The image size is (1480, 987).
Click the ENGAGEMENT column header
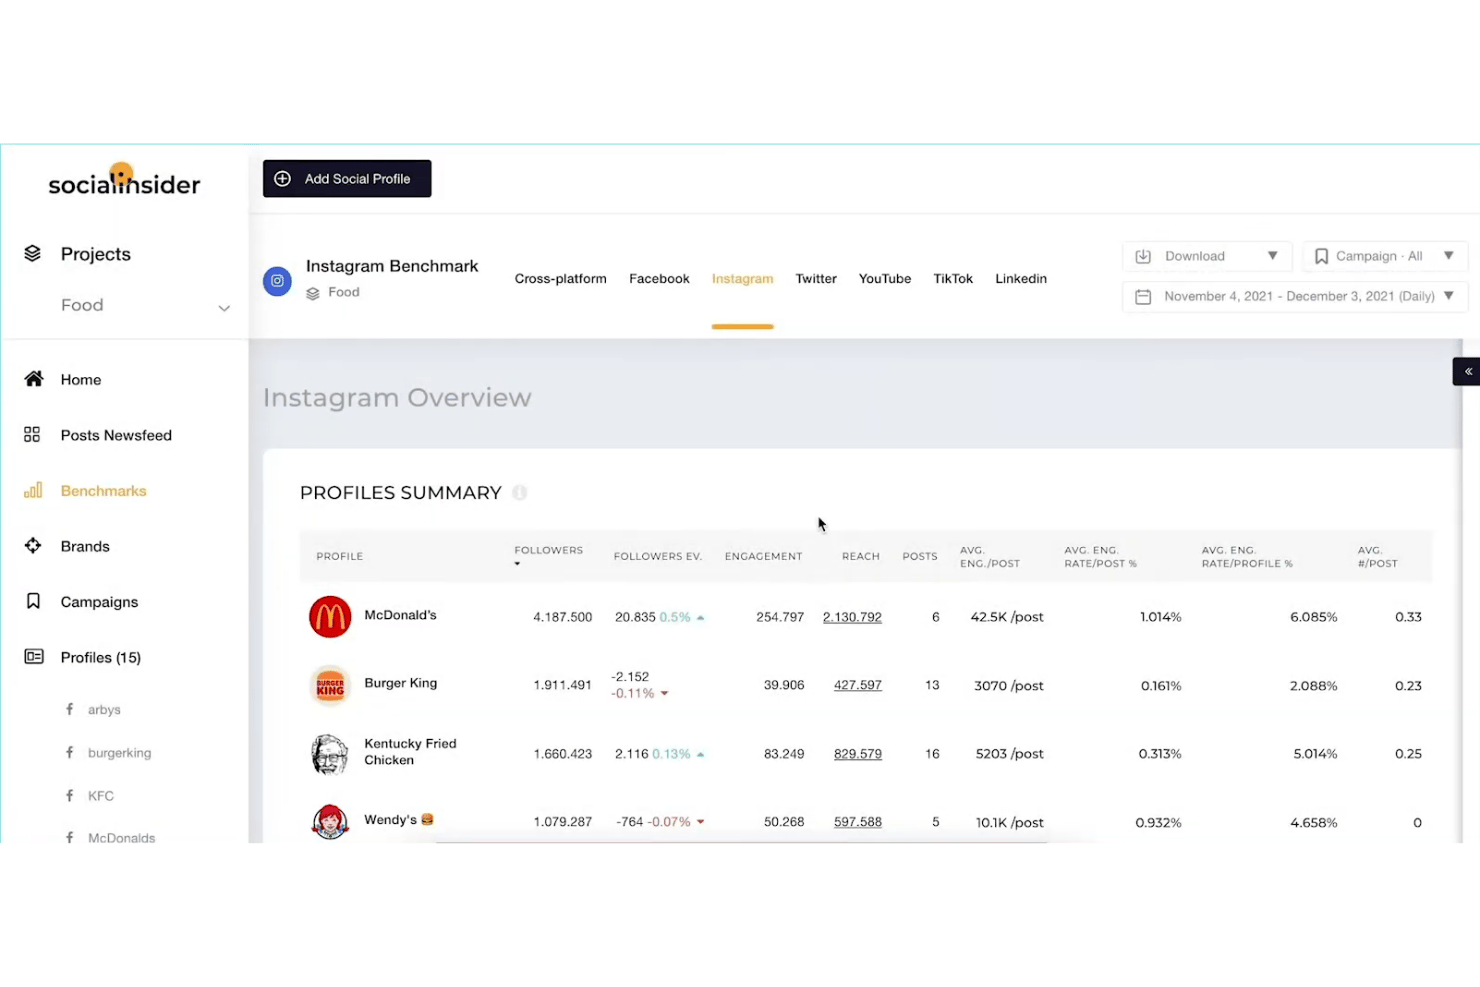(763, 556)
